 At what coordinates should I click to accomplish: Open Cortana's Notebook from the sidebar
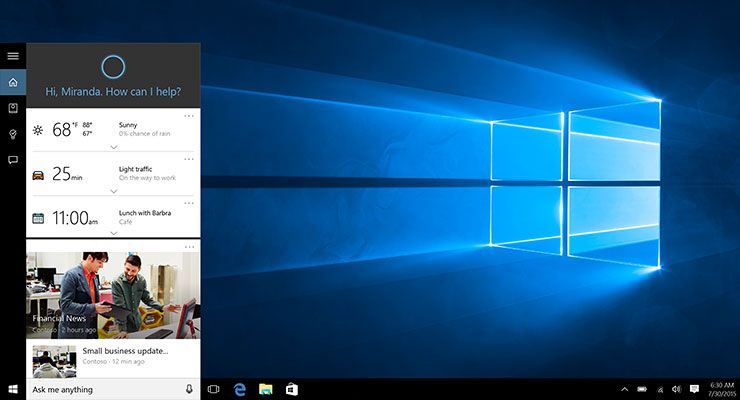point(13,108)
